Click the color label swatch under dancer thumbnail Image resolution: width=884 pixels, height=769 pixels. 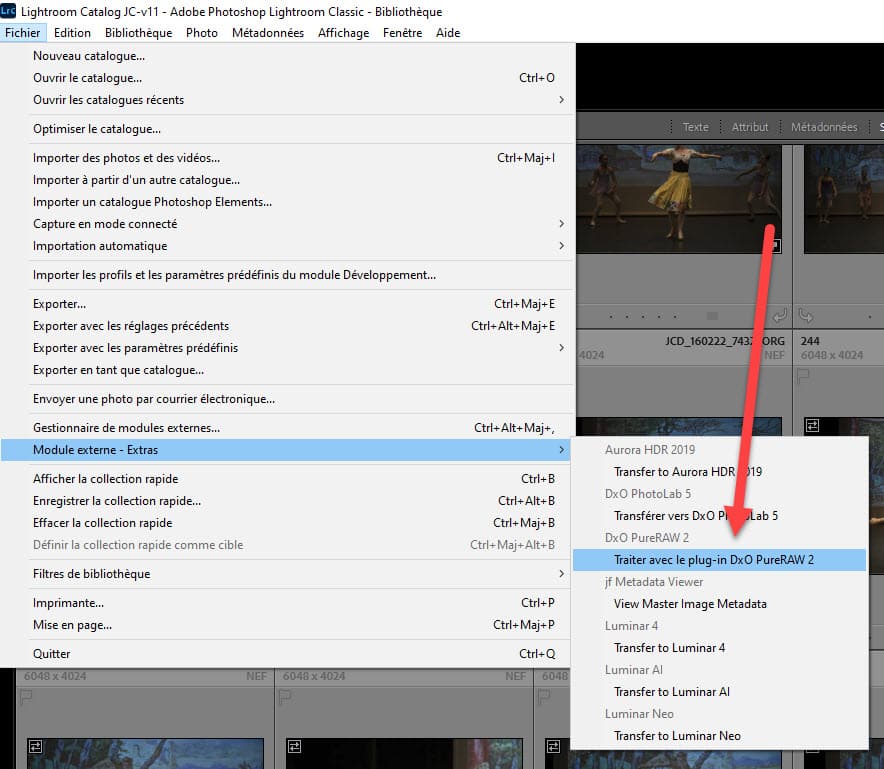(713, 316)
